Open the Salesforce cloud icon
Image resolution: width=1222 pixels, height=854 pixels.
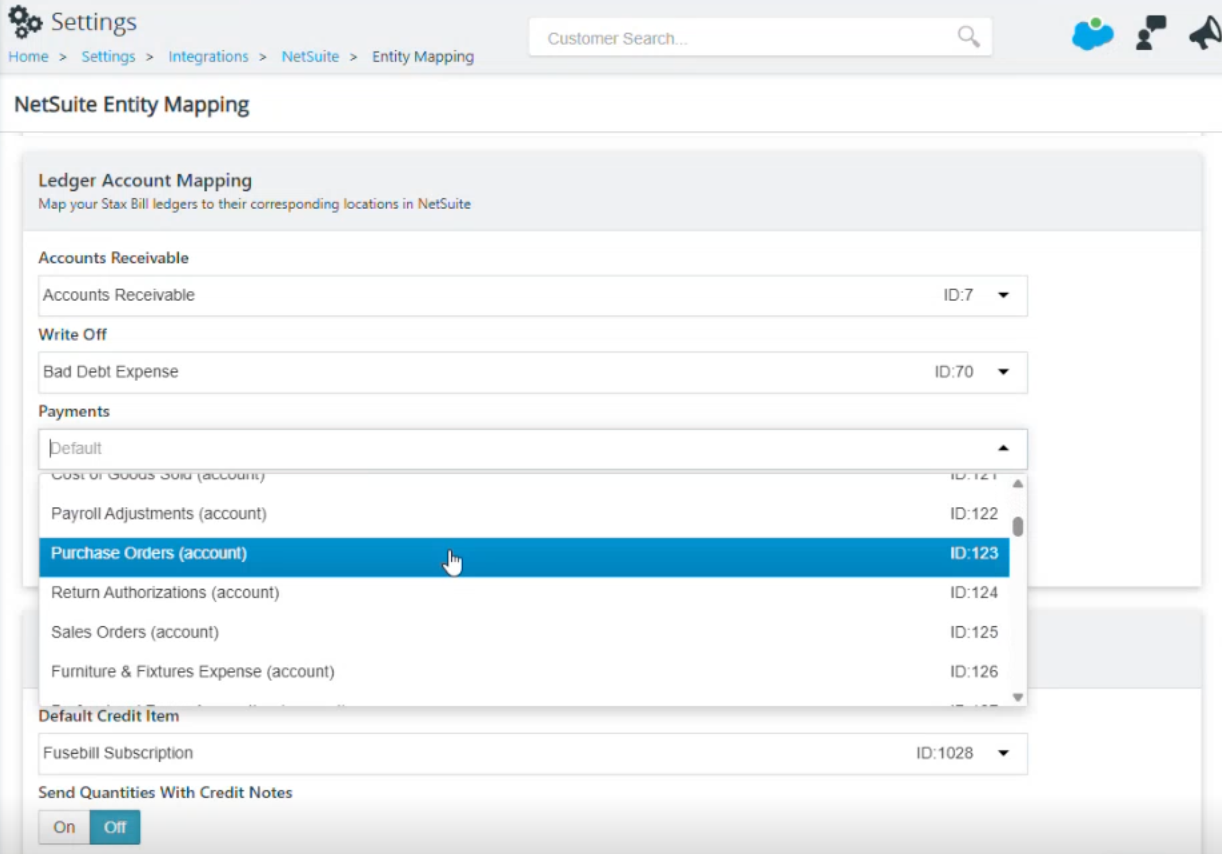1092,34
